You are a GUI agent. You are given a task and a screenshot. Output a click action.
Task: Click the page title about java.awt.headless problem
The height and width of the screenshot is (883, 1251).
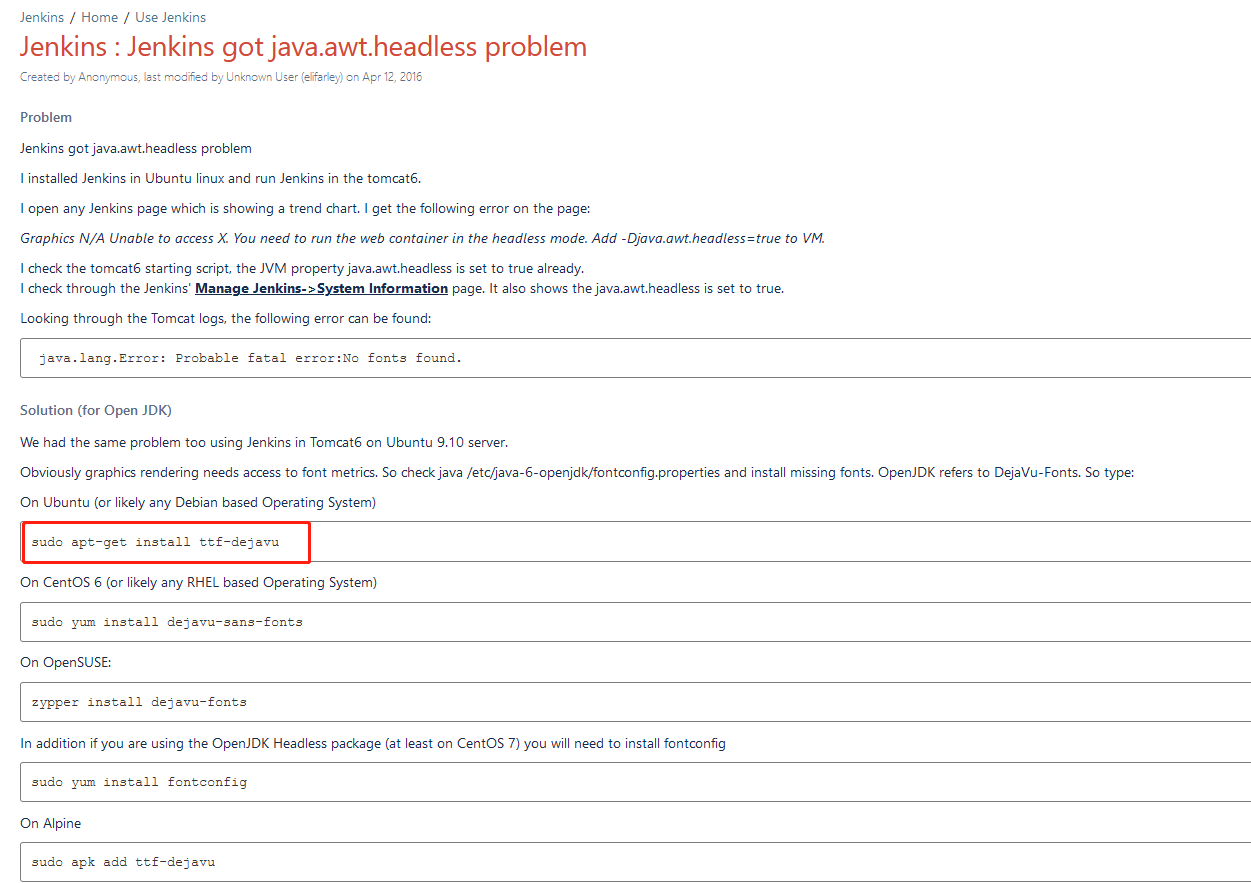point(303,47)
